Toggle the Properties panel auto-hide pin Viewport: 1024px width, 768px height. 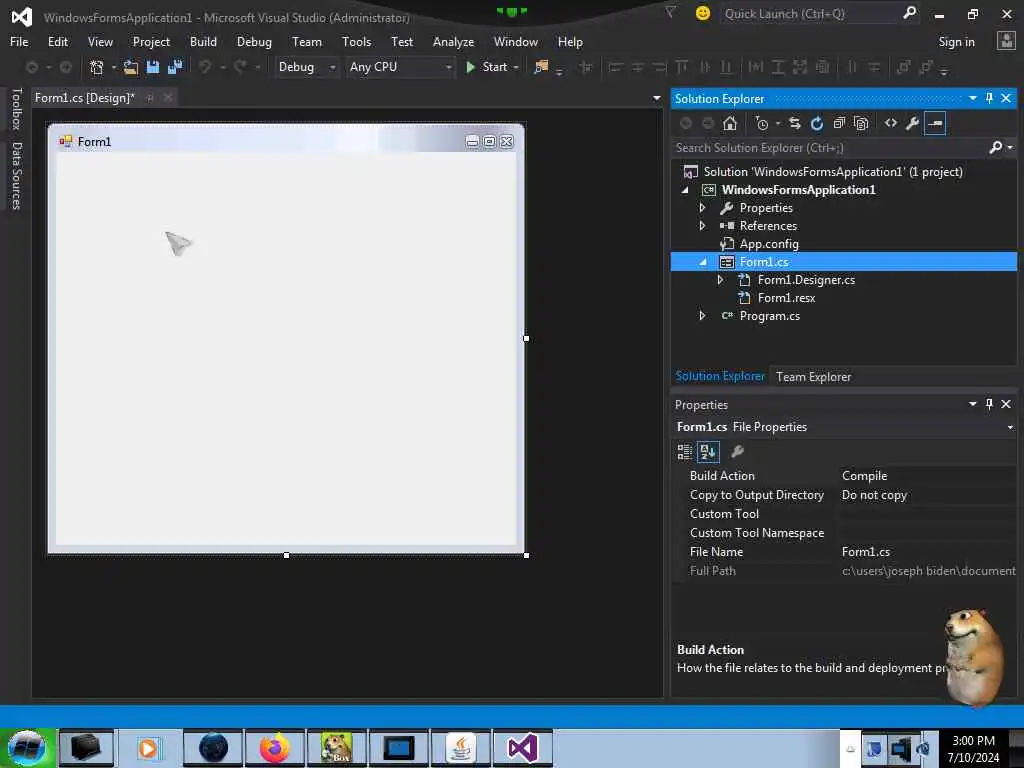point(989,404)
